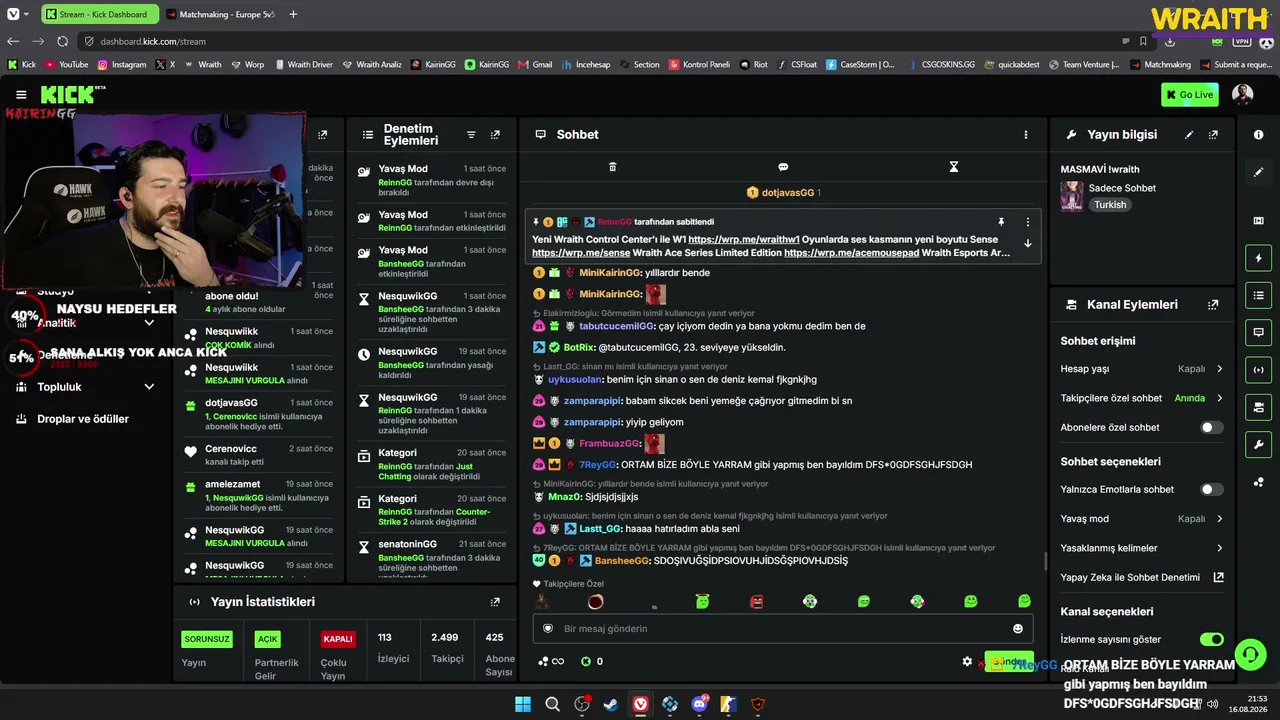
Task: Pop out the Sohbet panel's neighbor Denetim Eylemleri
Action: [495, 134]
